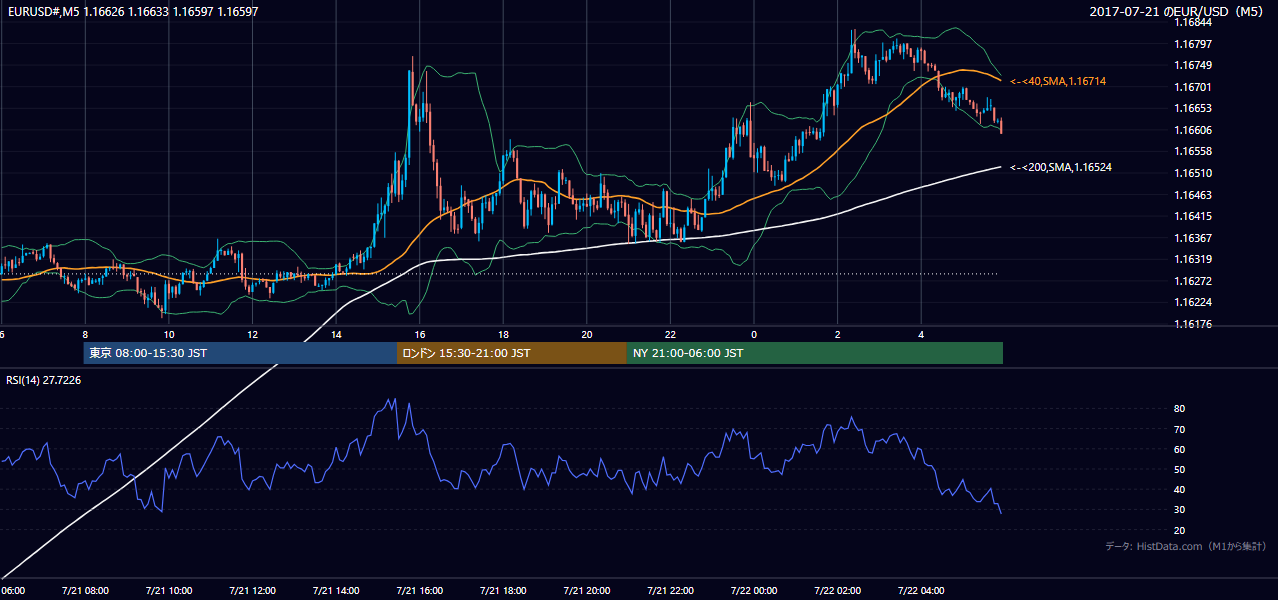The width and height of the screenshot is (1278, 600).
Task: Click the white 200,SMA,1.16524 label
Action: pos(1061,167)
